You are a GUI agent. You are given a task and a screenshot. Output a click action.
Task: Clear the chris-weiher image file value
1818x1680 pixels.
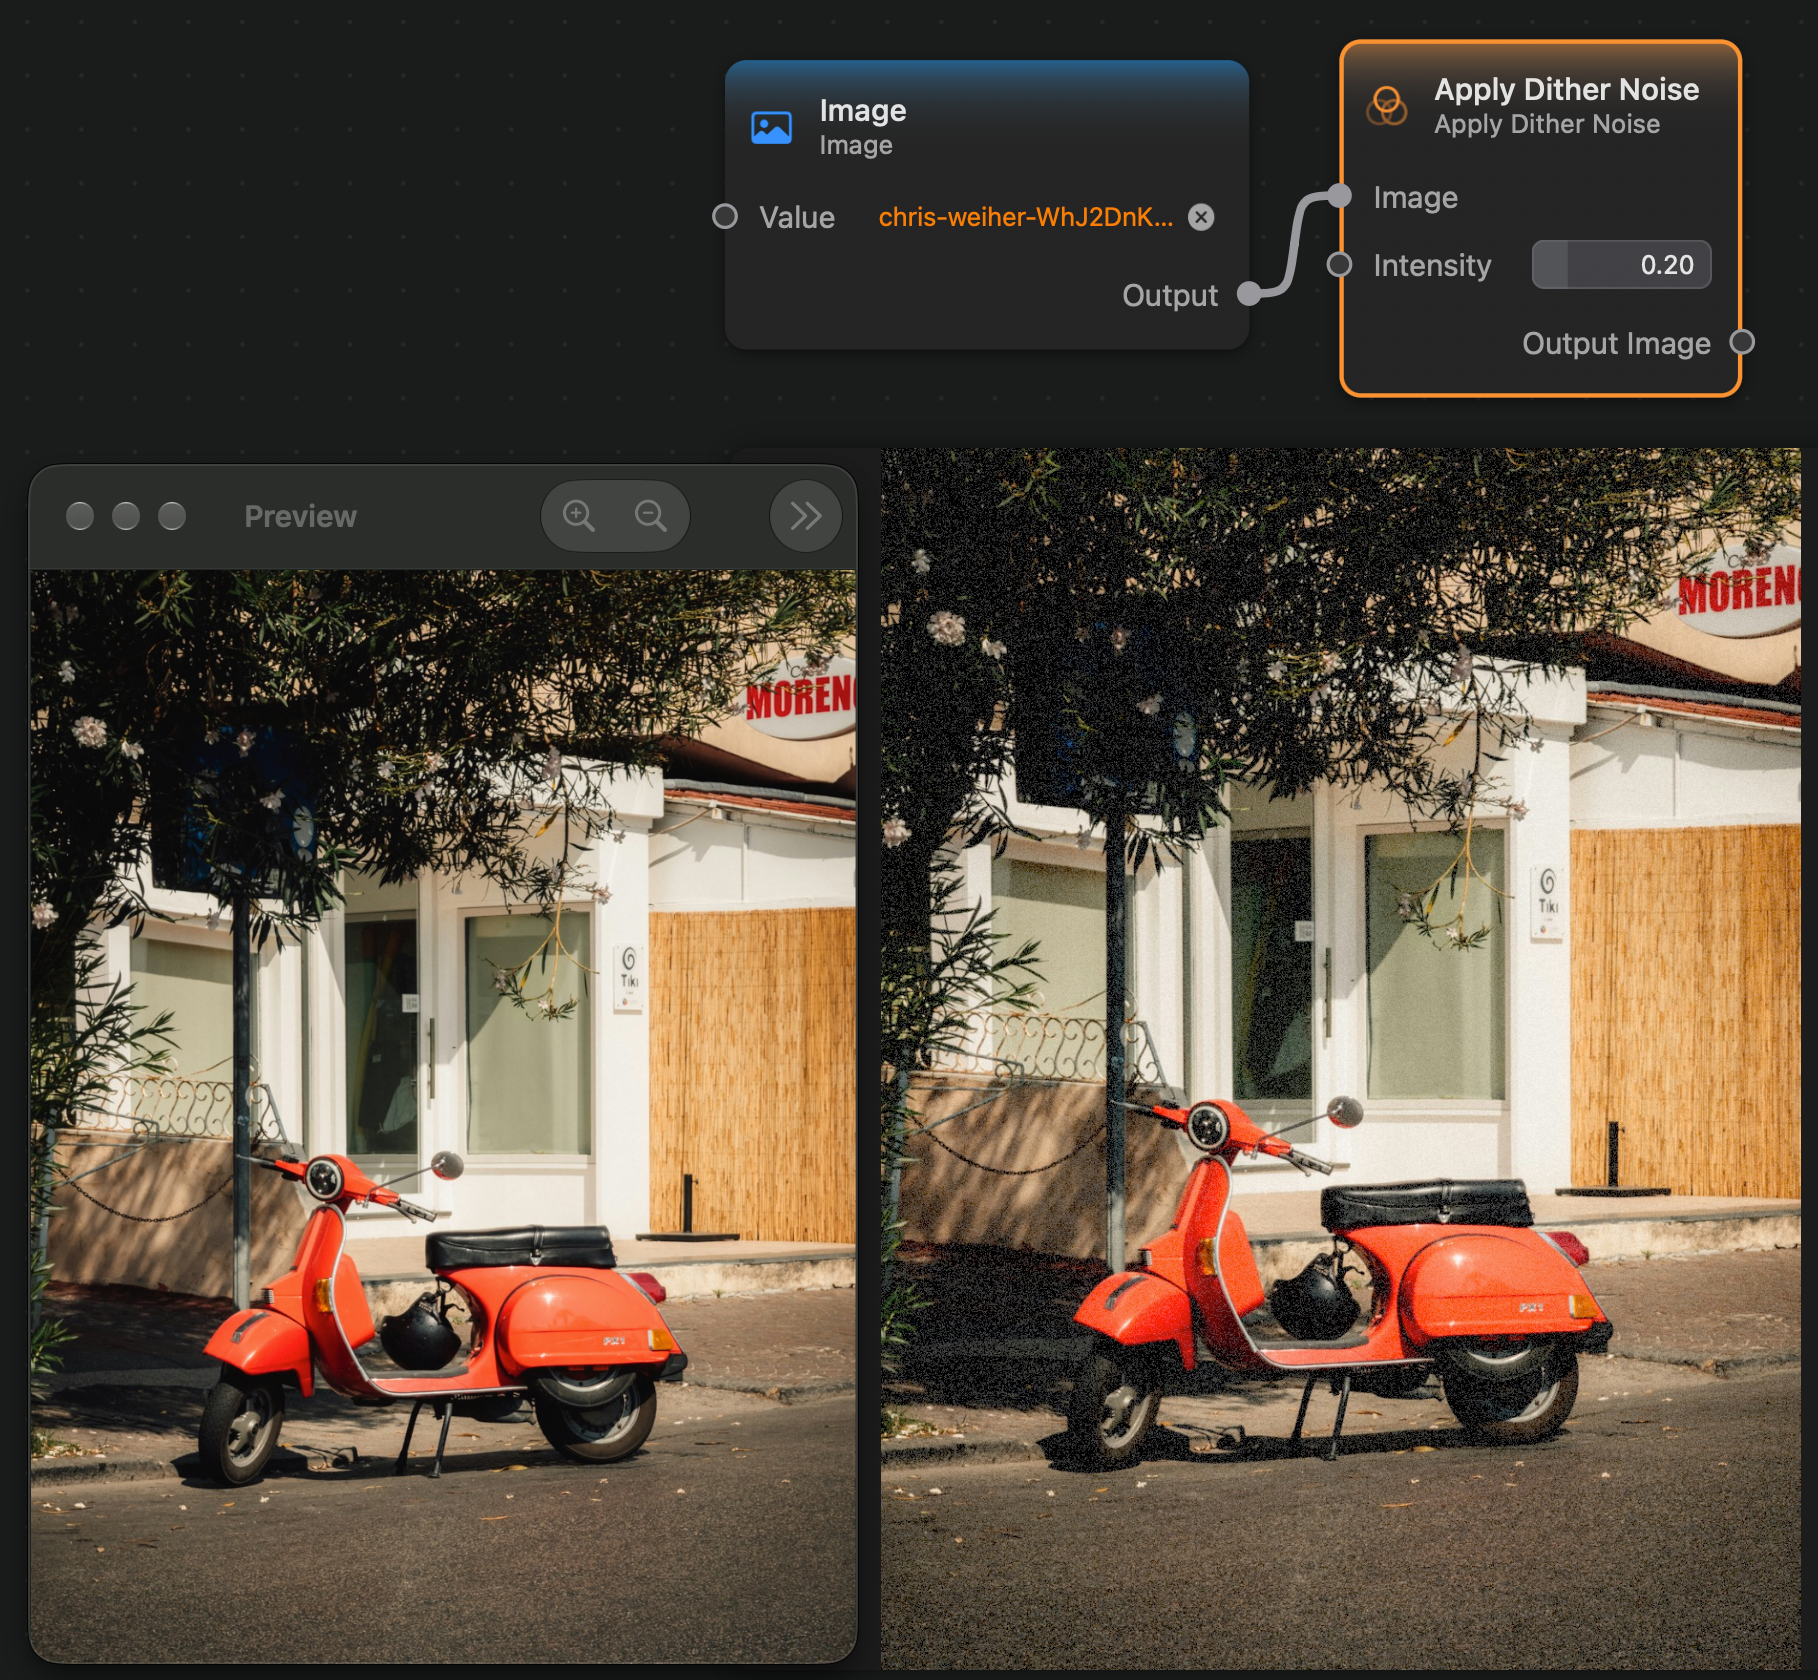click(1201, 217)
